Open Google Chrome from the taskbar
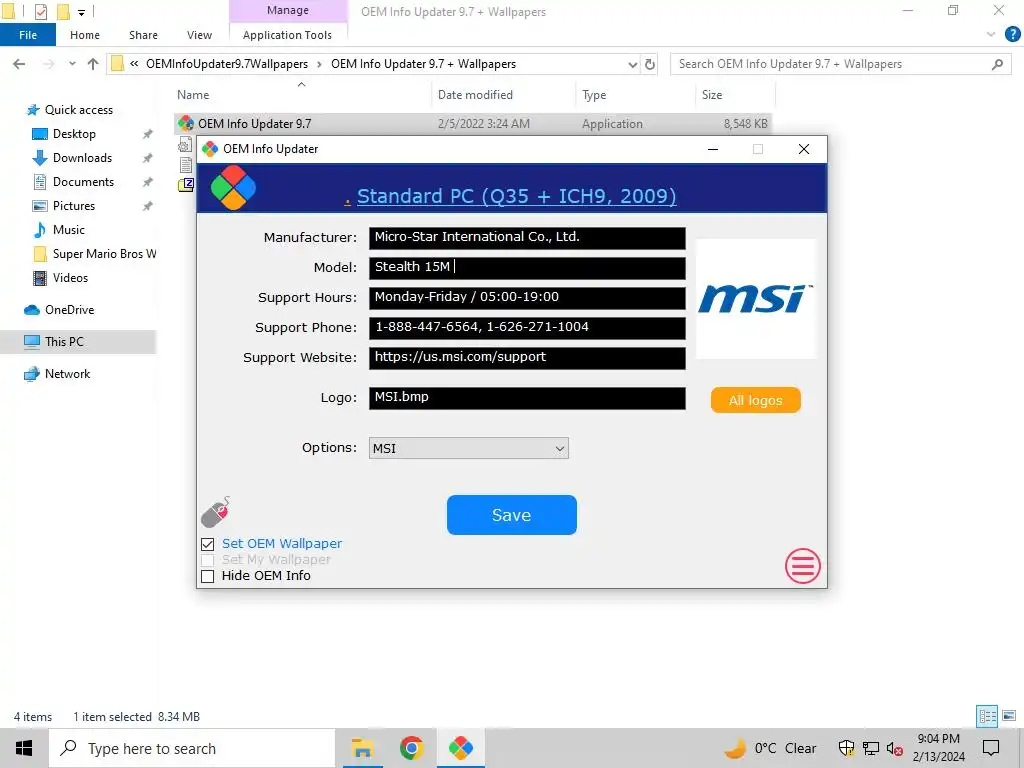Image resolution: width=1024 pixels, height=768 pixels. pyautogui.click(x=411, y=748)
